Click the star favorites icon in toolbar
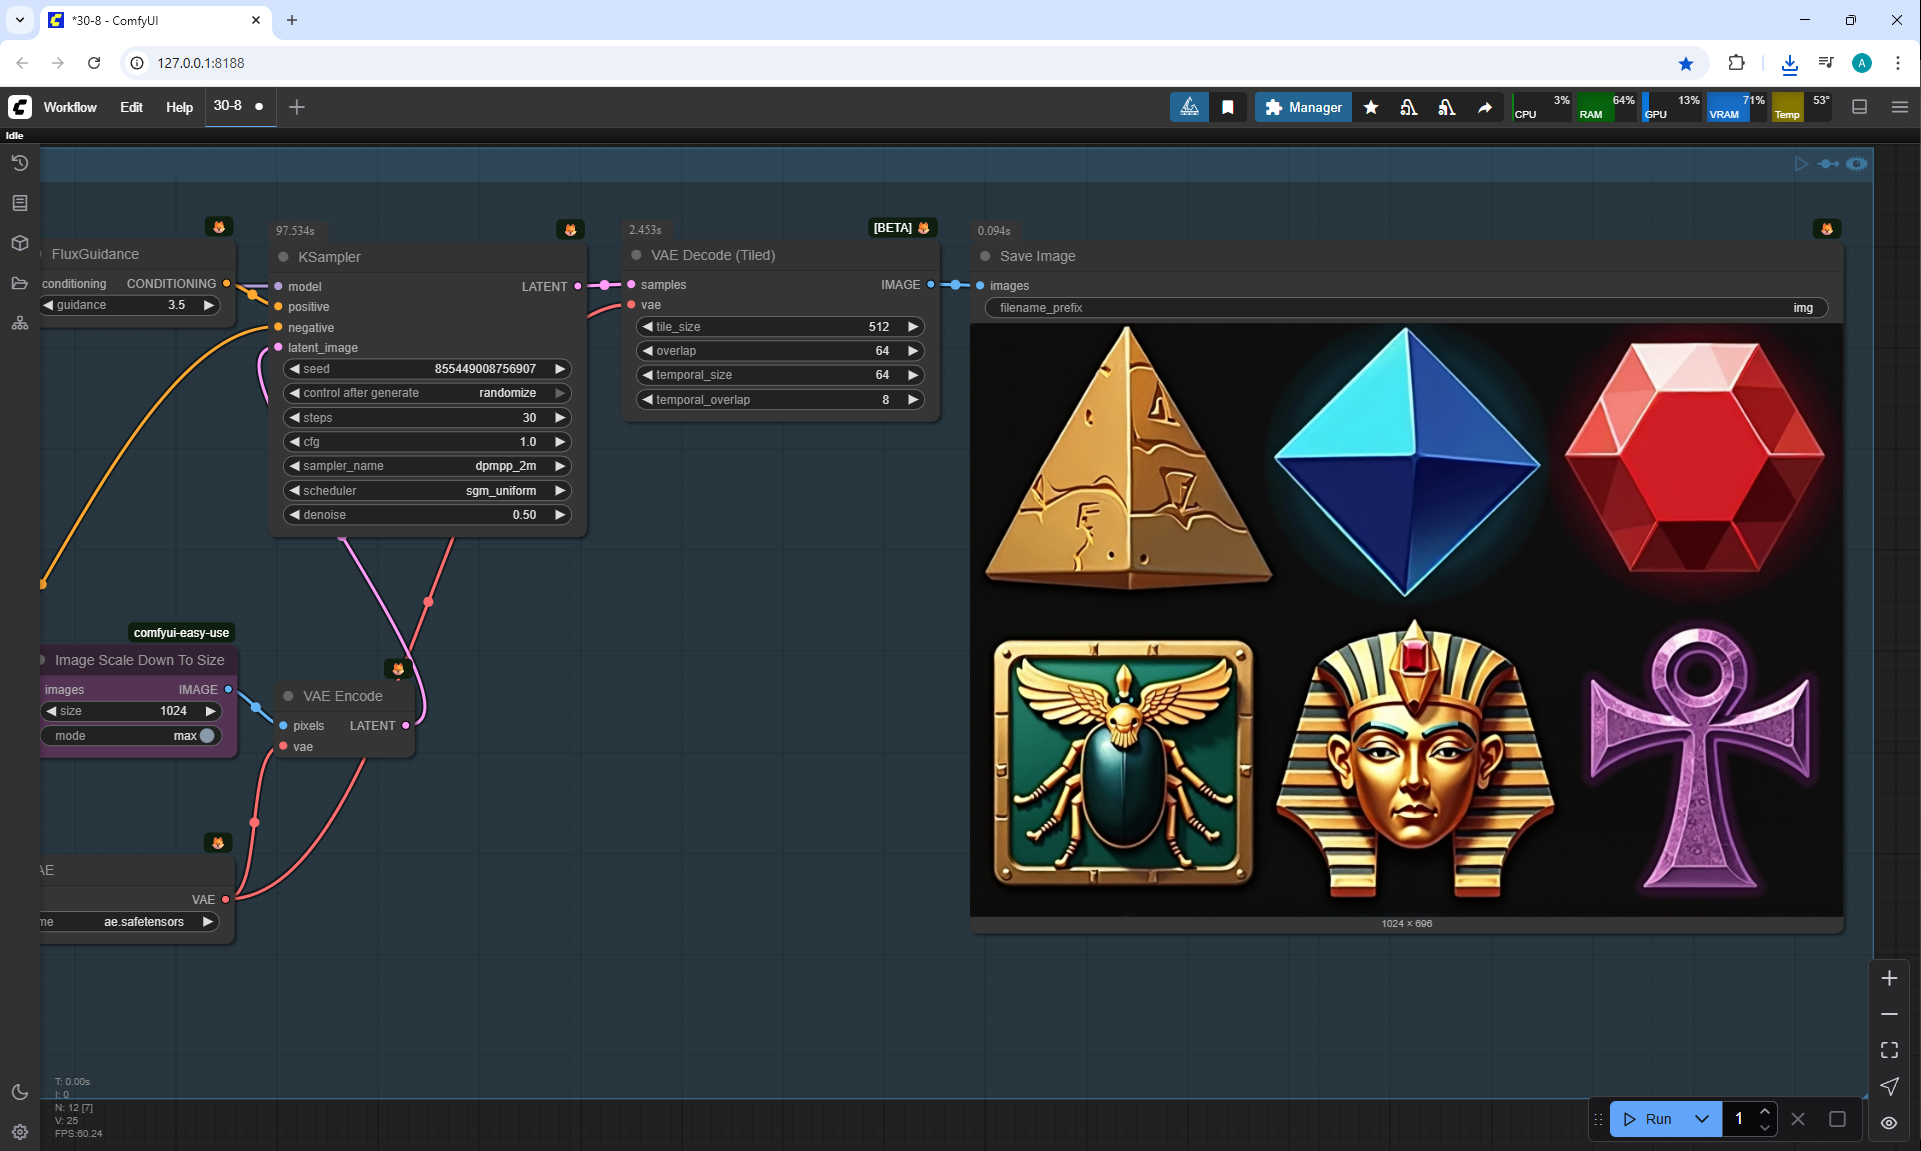 click(1371, 107)
